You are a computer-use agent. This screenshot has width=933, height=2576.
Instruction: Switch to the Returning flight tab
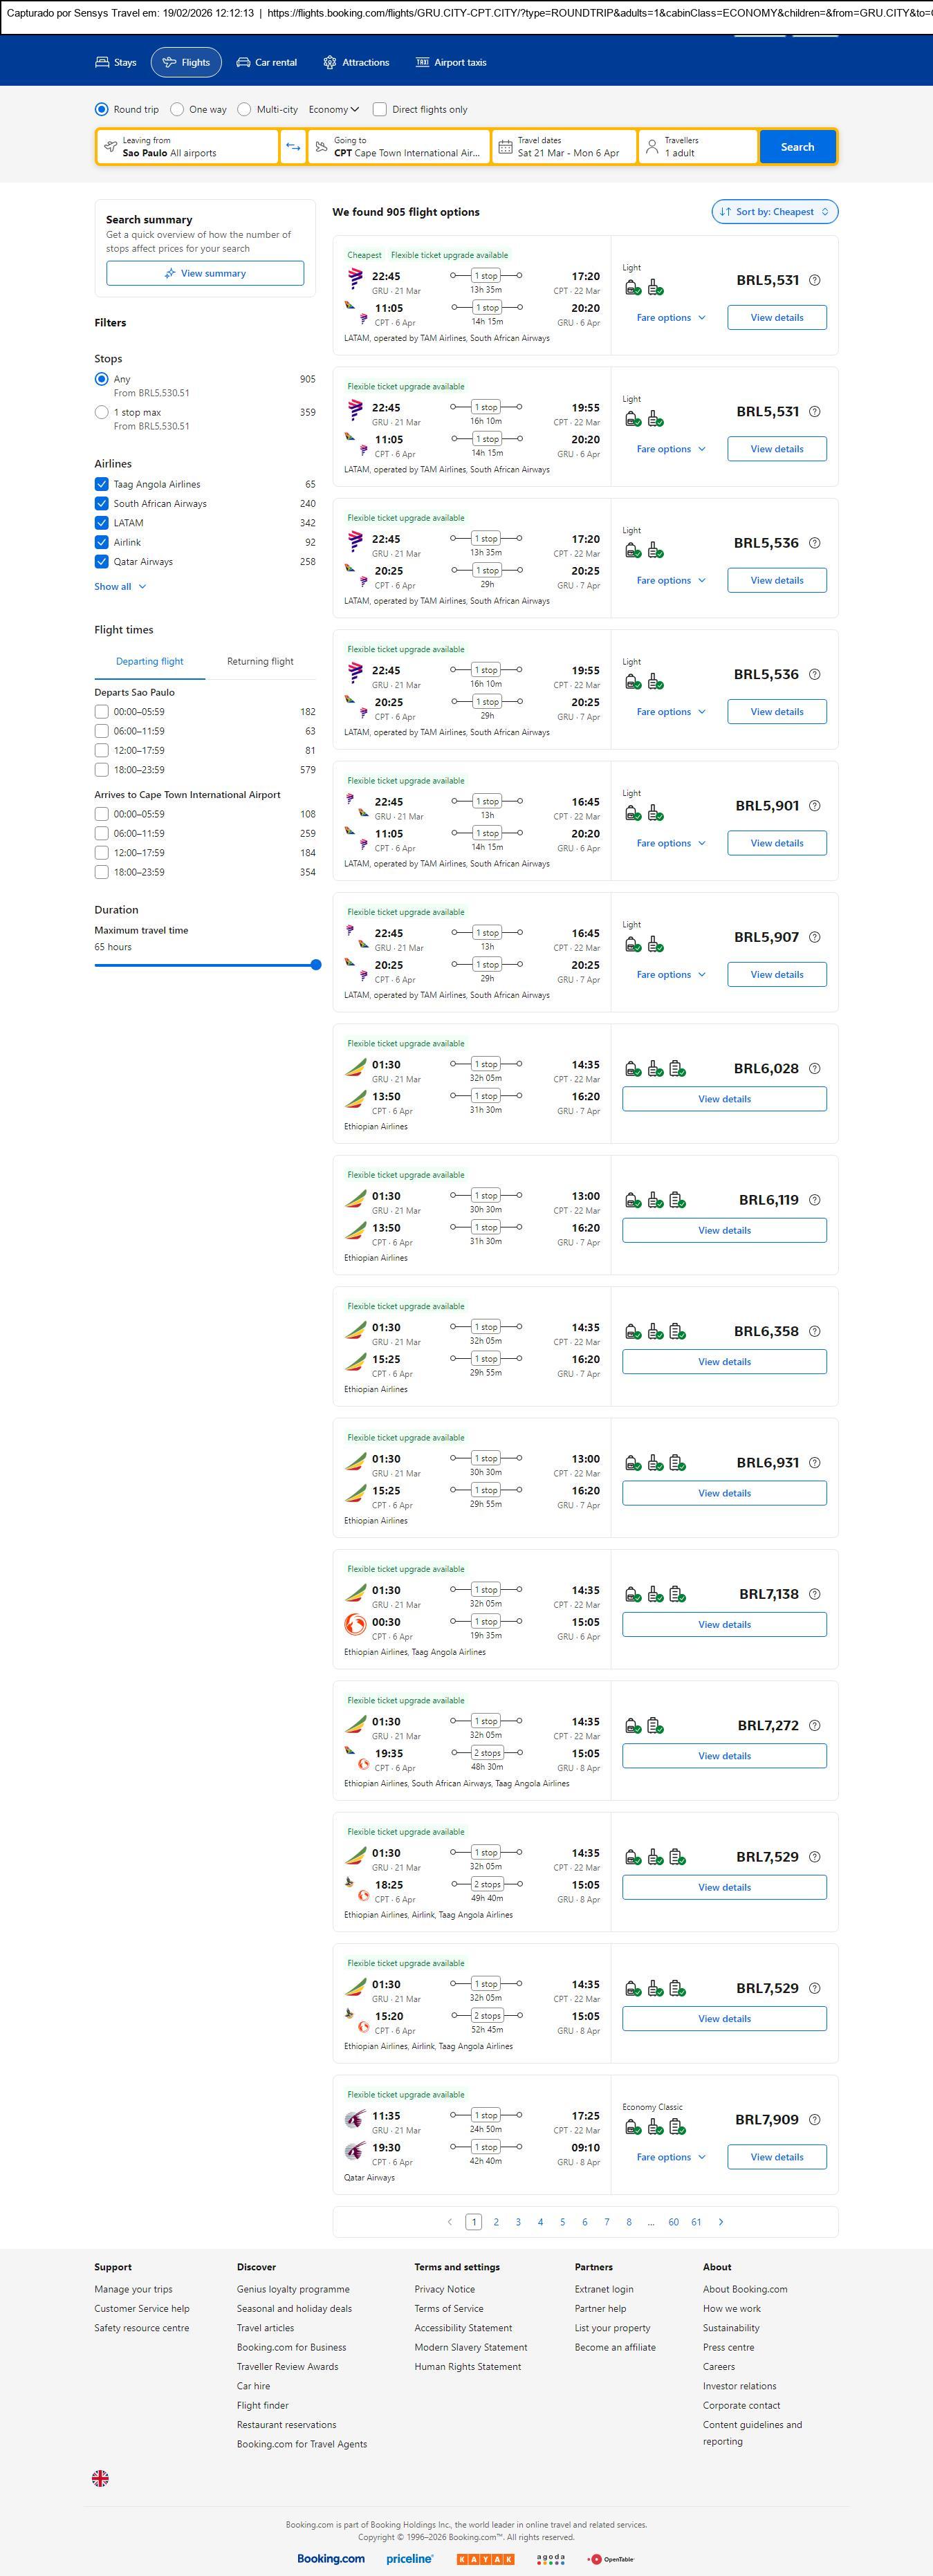260,661
